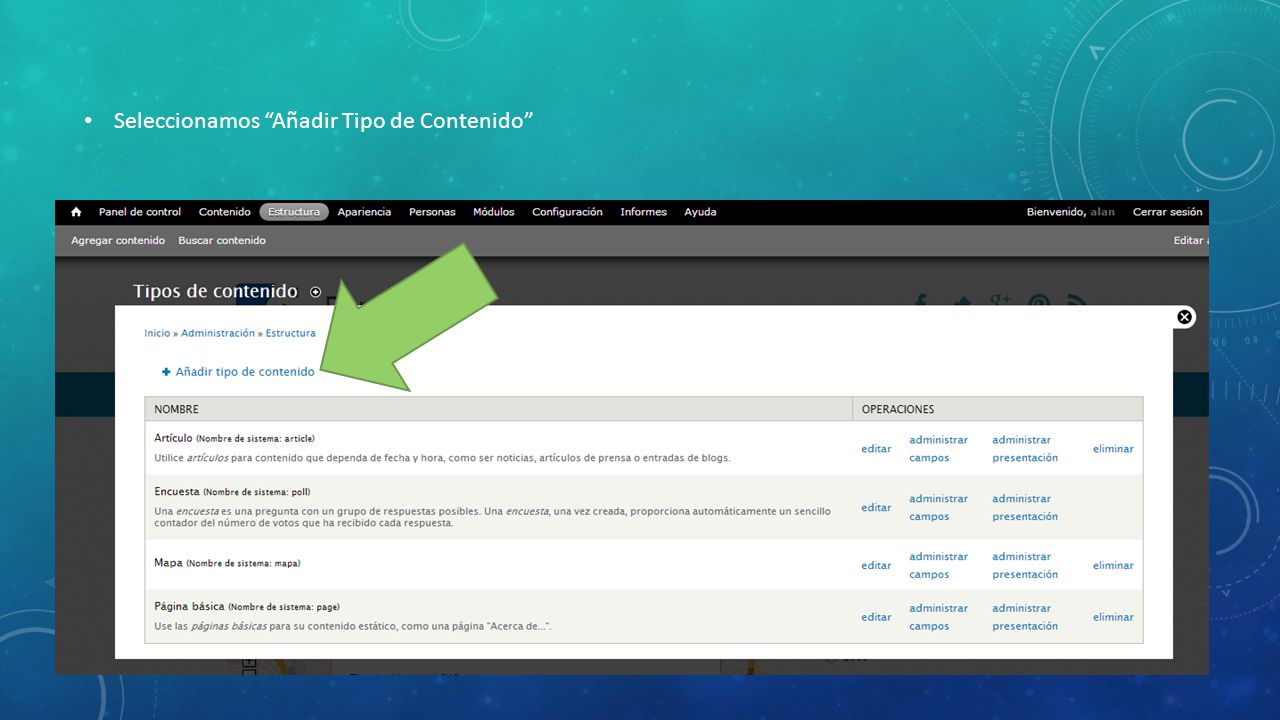Click the Mapa content type name
Image resolution: width=1280 pixels, height=720 pixels.
pos(168,563)
